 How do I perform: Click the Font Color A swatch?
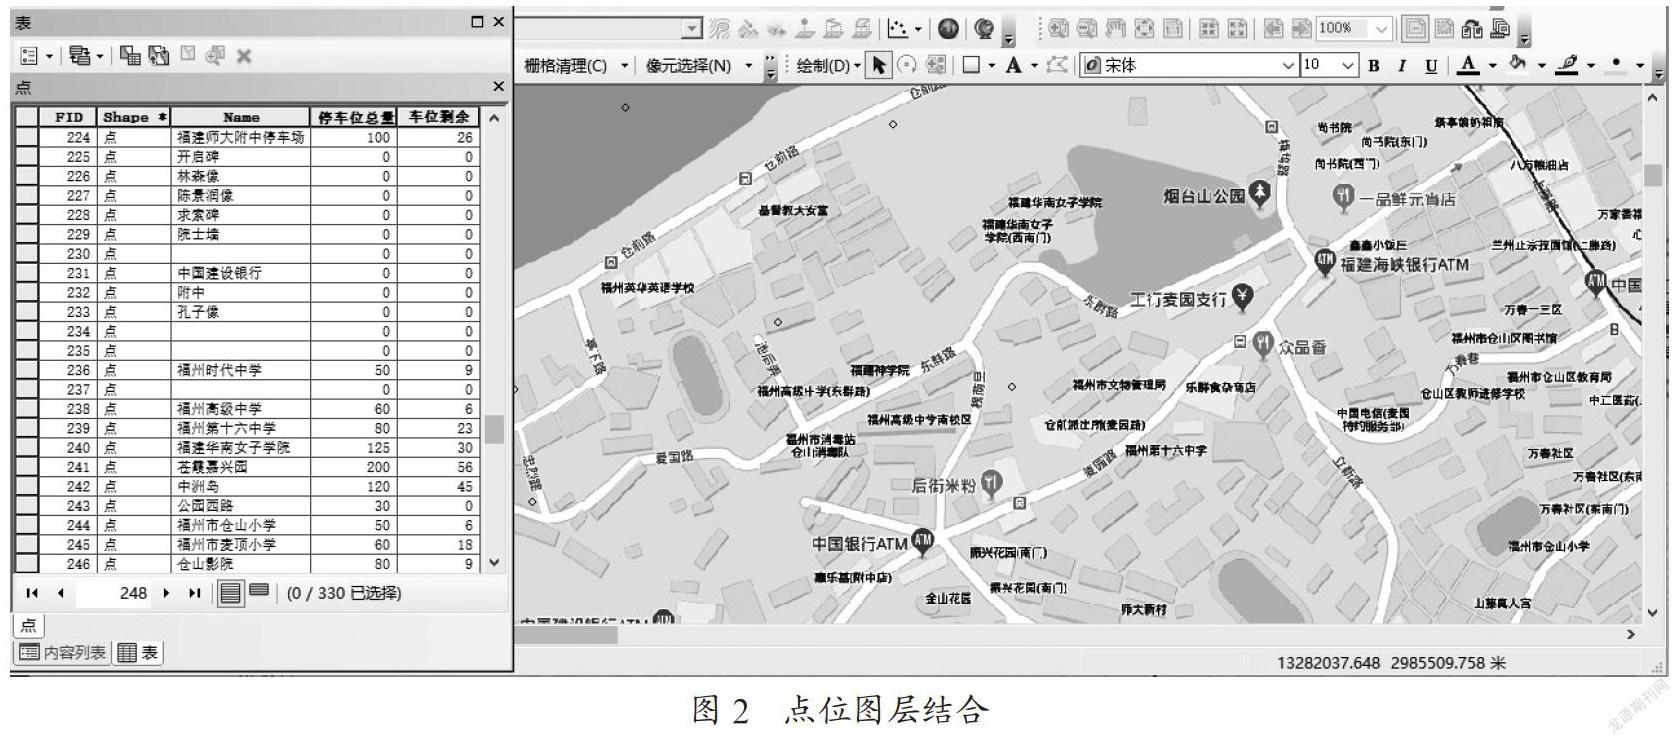click(1468, 65)
